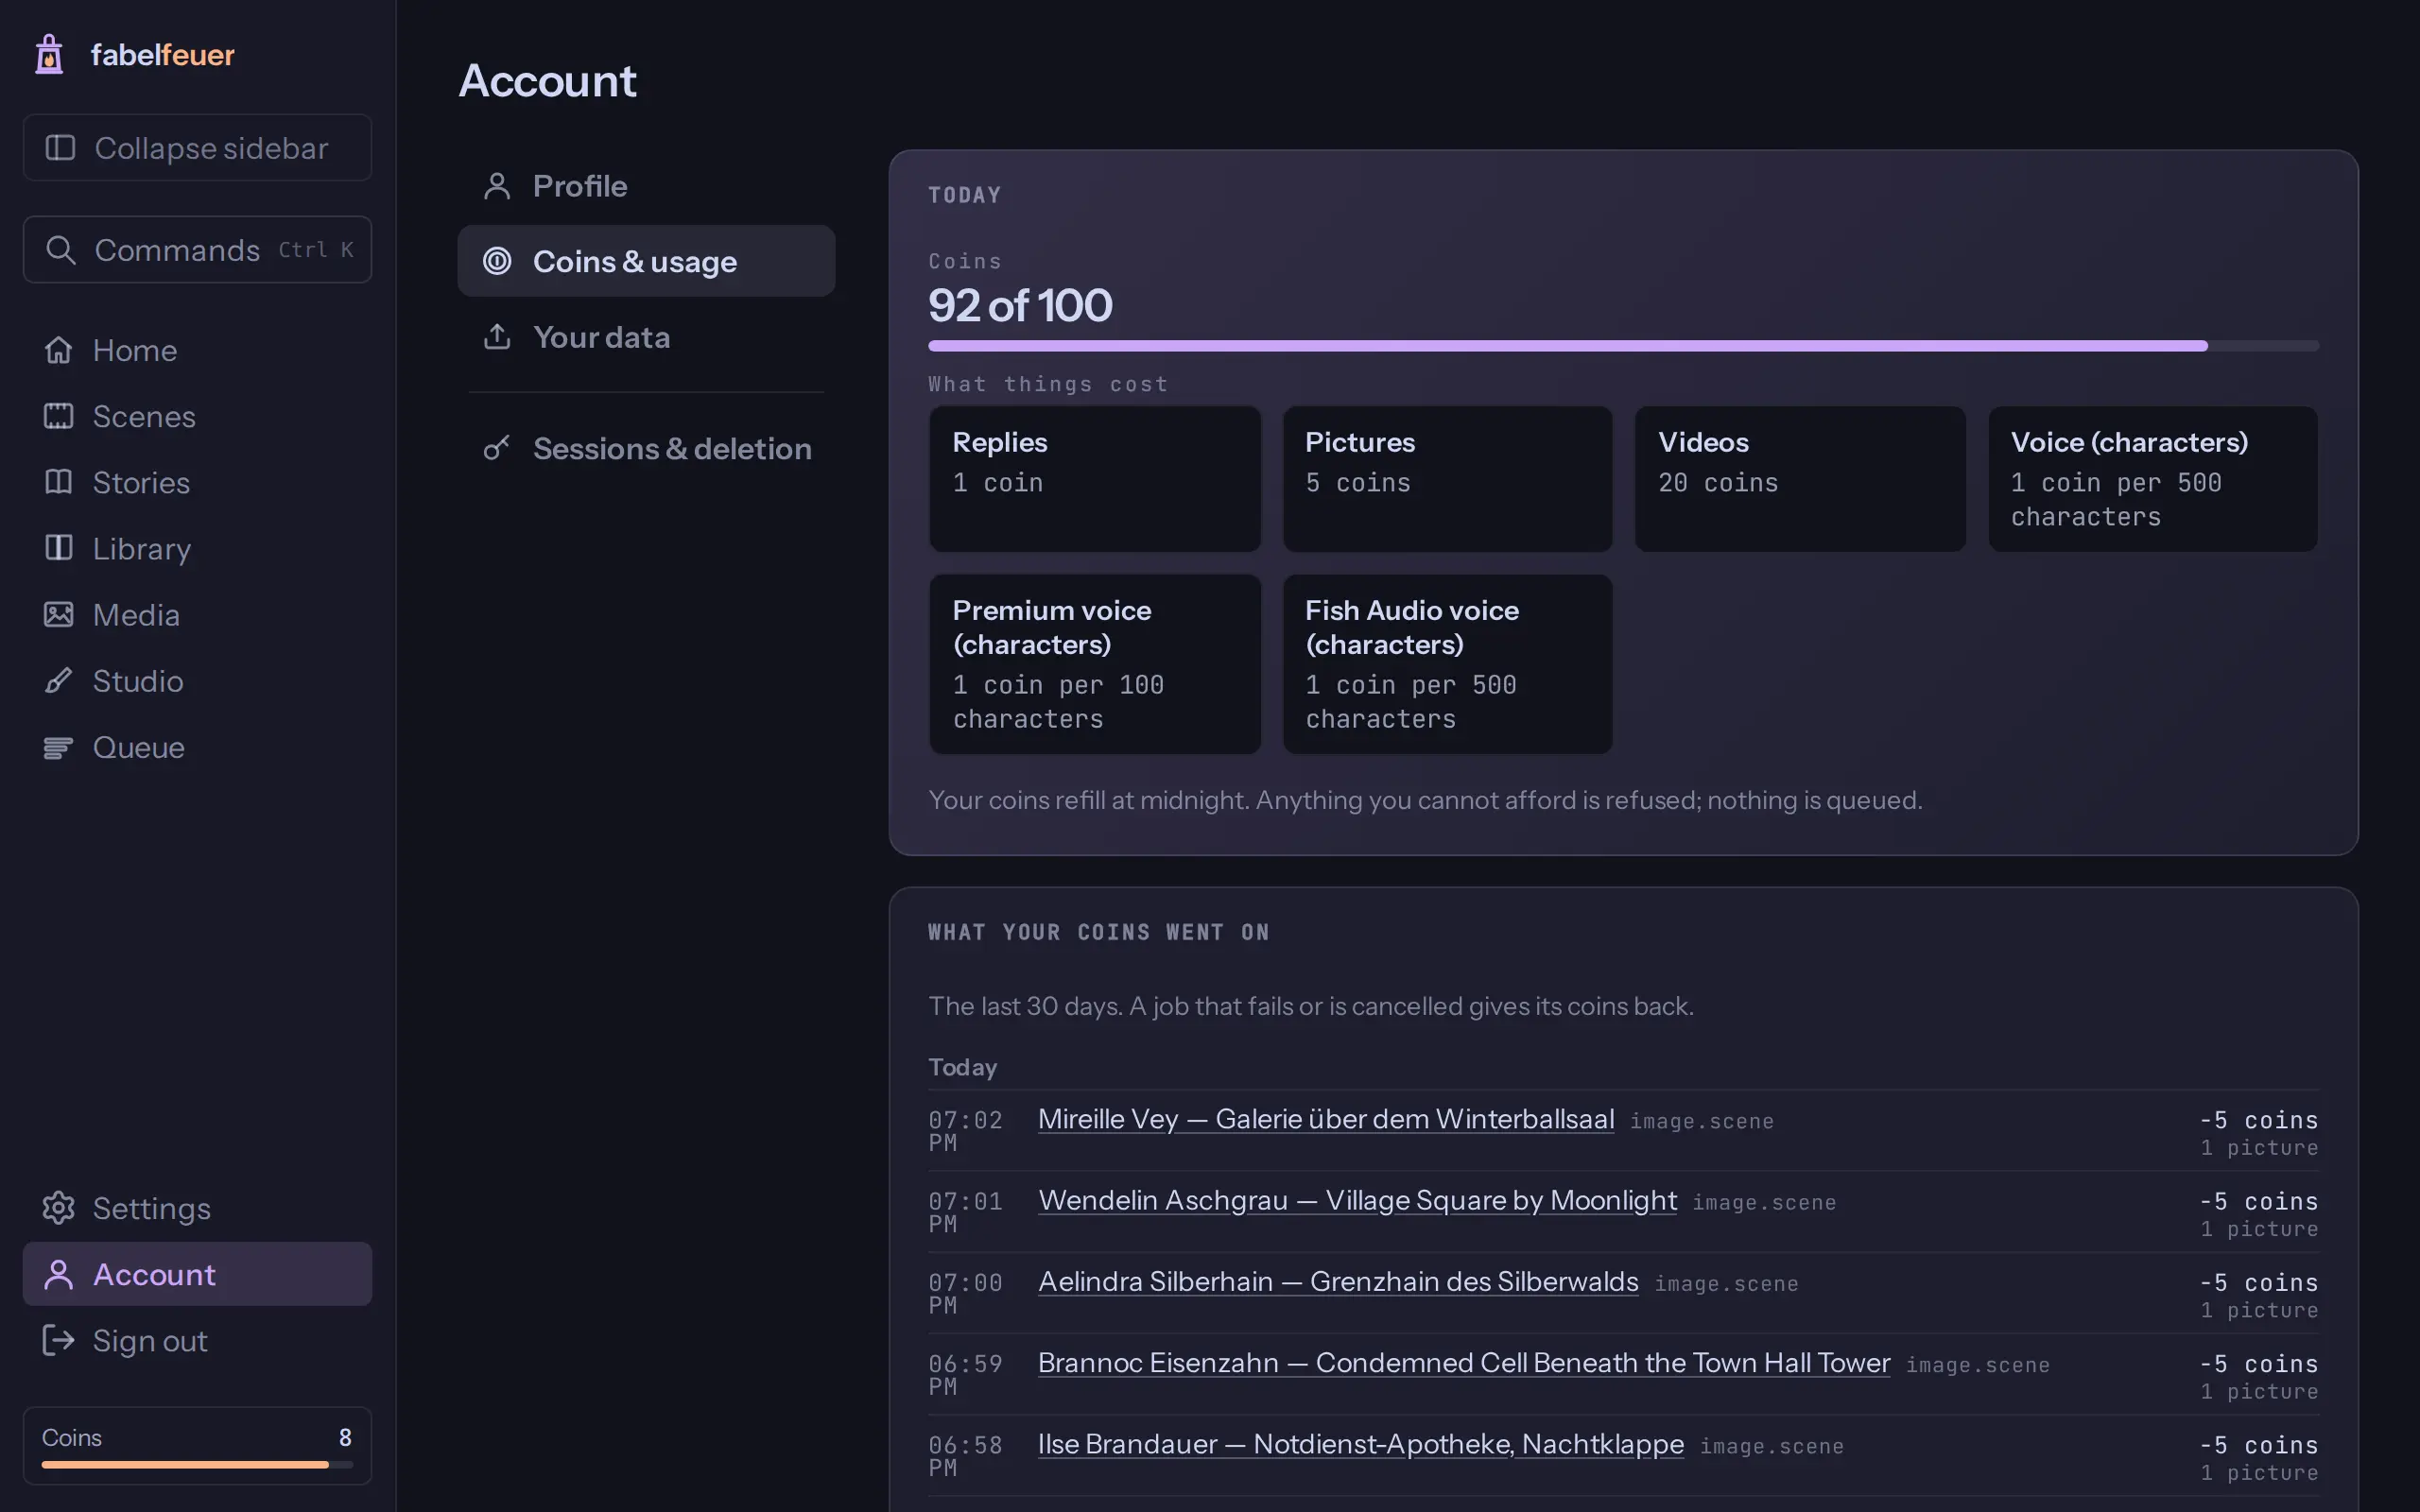Click the sidebar Coins balance bar
This screenshot has height=1512, width=2420.
(197, 1465)
